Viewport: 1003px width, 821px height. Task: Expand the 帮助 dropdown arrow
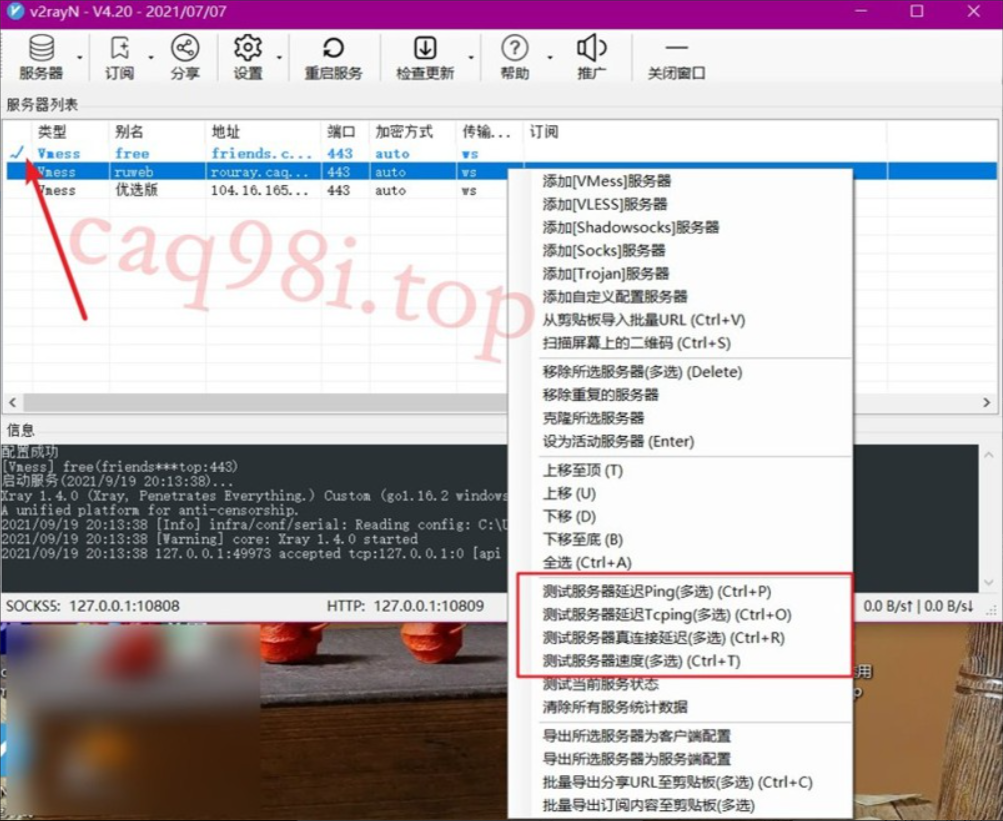click(x=549, y=58)
